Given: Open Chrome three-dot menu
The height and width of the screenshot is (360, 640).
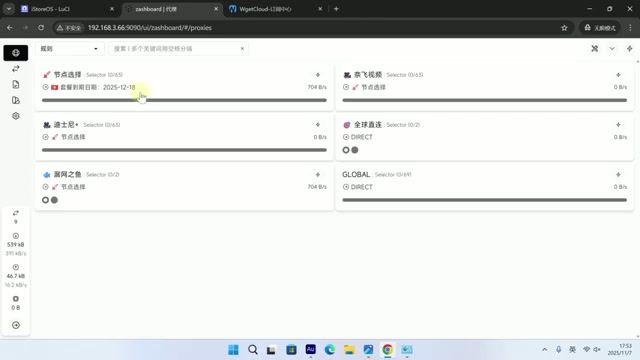Looking at the screenshot, I should pos(630,28).
